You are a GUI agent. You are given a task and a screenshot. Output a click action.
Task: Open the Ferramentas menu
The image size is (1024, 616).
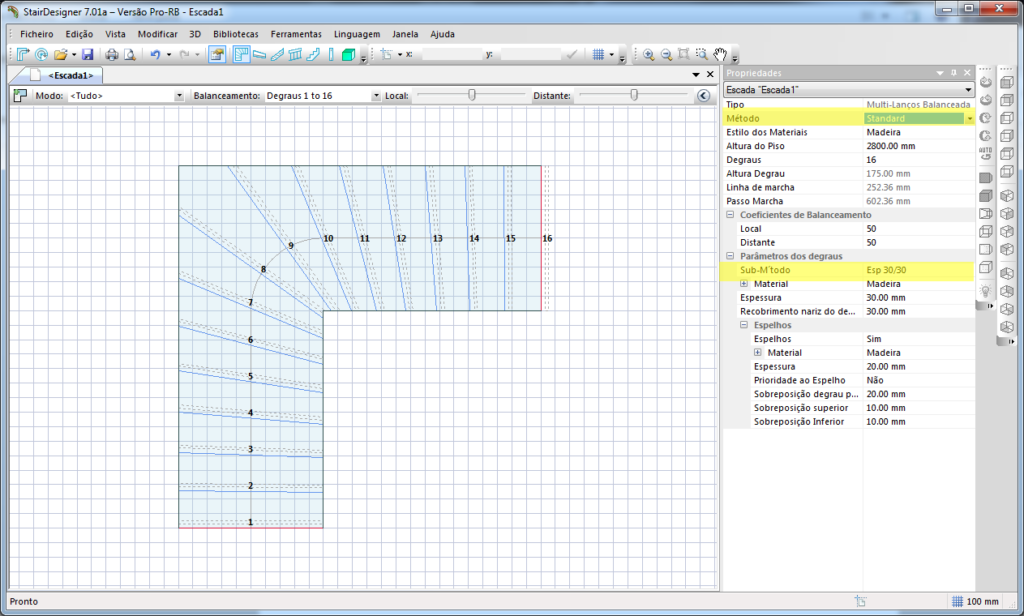click(296, 33)
